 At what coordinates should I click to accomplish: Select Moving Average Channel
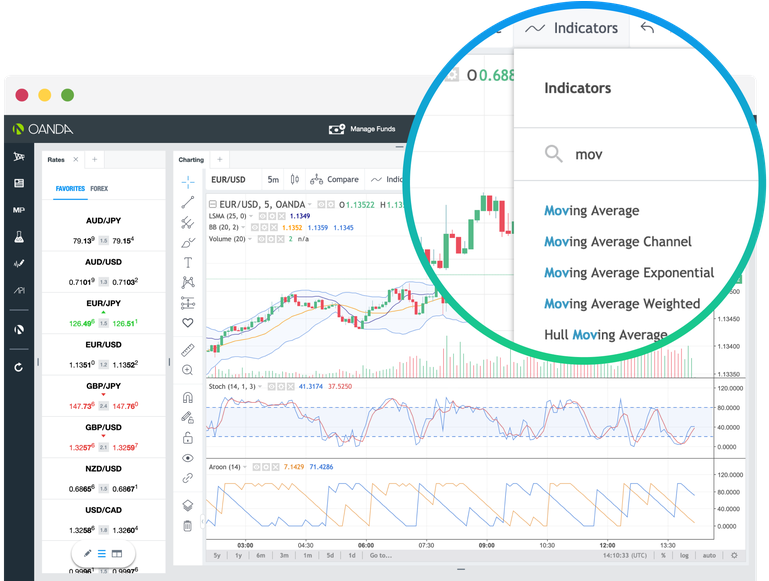pos(618,242)
